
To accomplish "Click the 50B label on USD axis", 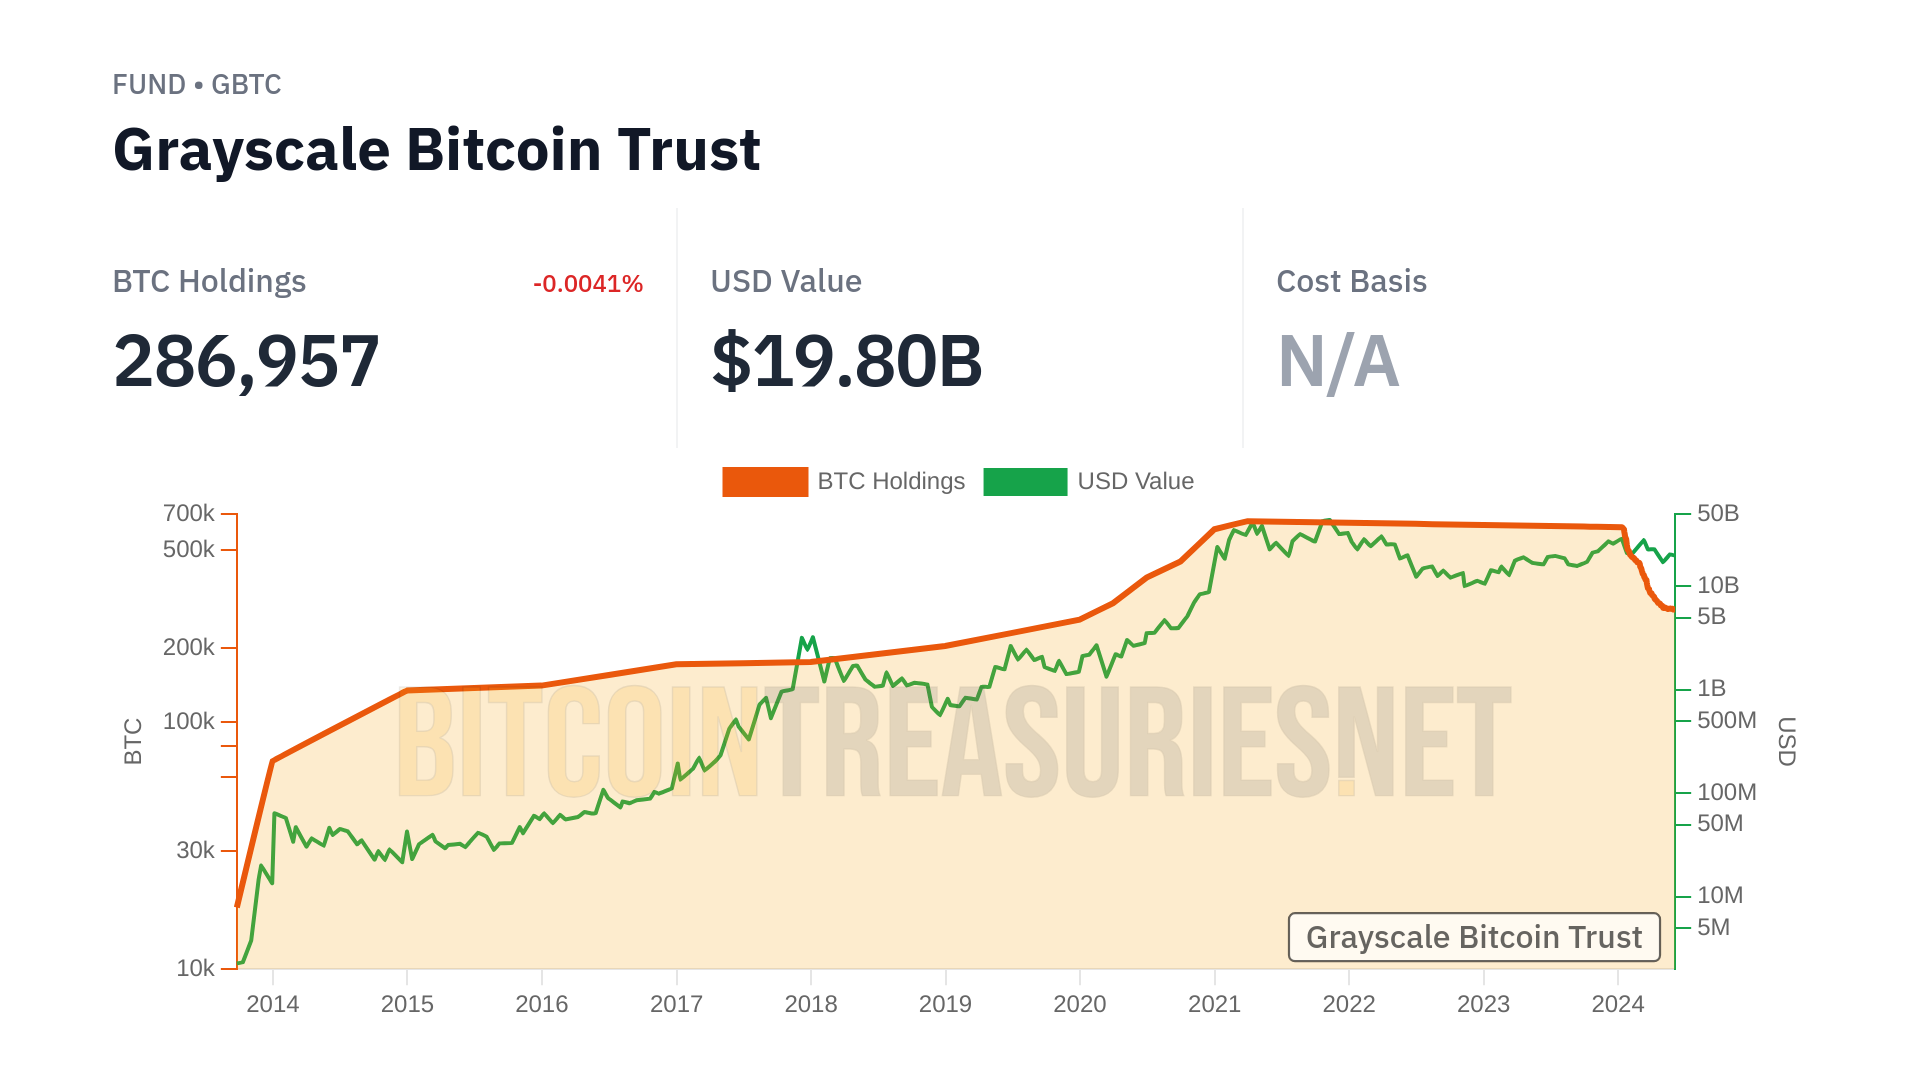I will (1718, 513).
